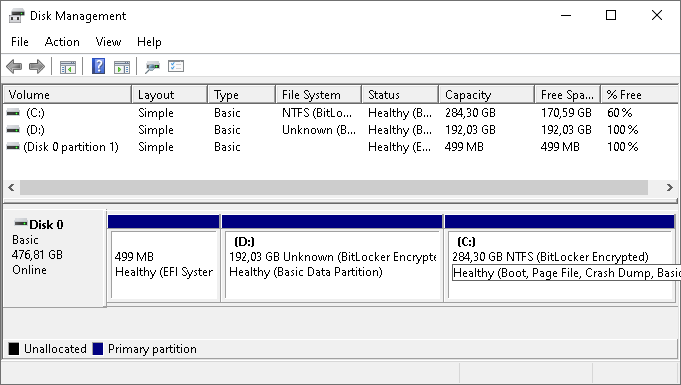This screenshot has width=681, height=385.
Task: Sort by the % Free column header
Action: 639,95
